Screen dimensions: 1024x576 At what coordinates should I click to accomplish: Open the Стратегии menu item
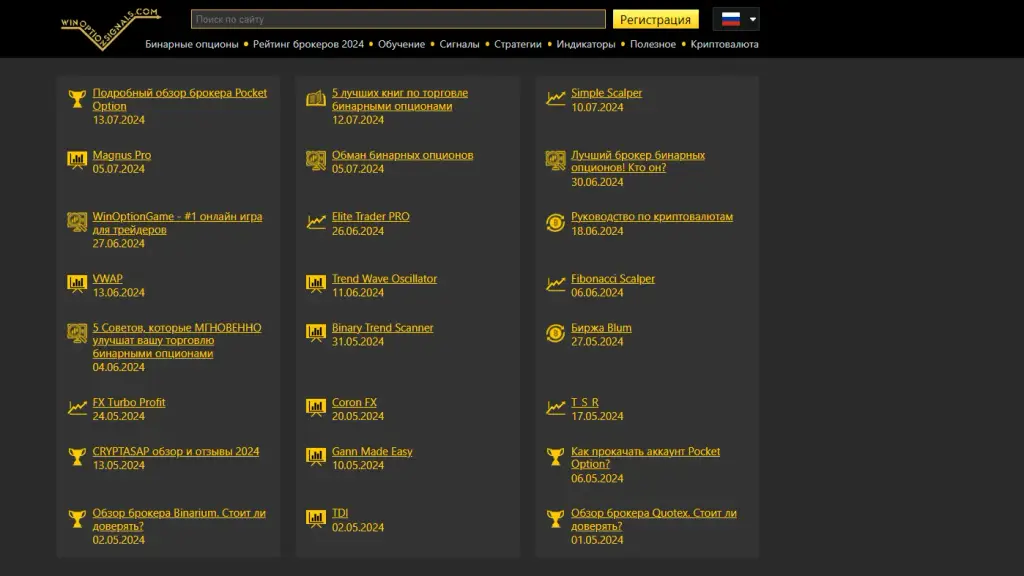[x=518, y=44]
